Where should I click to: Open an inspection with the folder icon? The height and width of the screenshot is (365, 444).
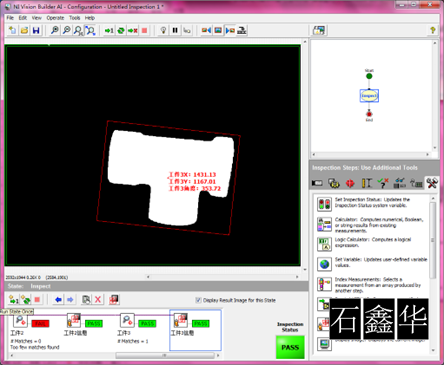coord(24,30)
